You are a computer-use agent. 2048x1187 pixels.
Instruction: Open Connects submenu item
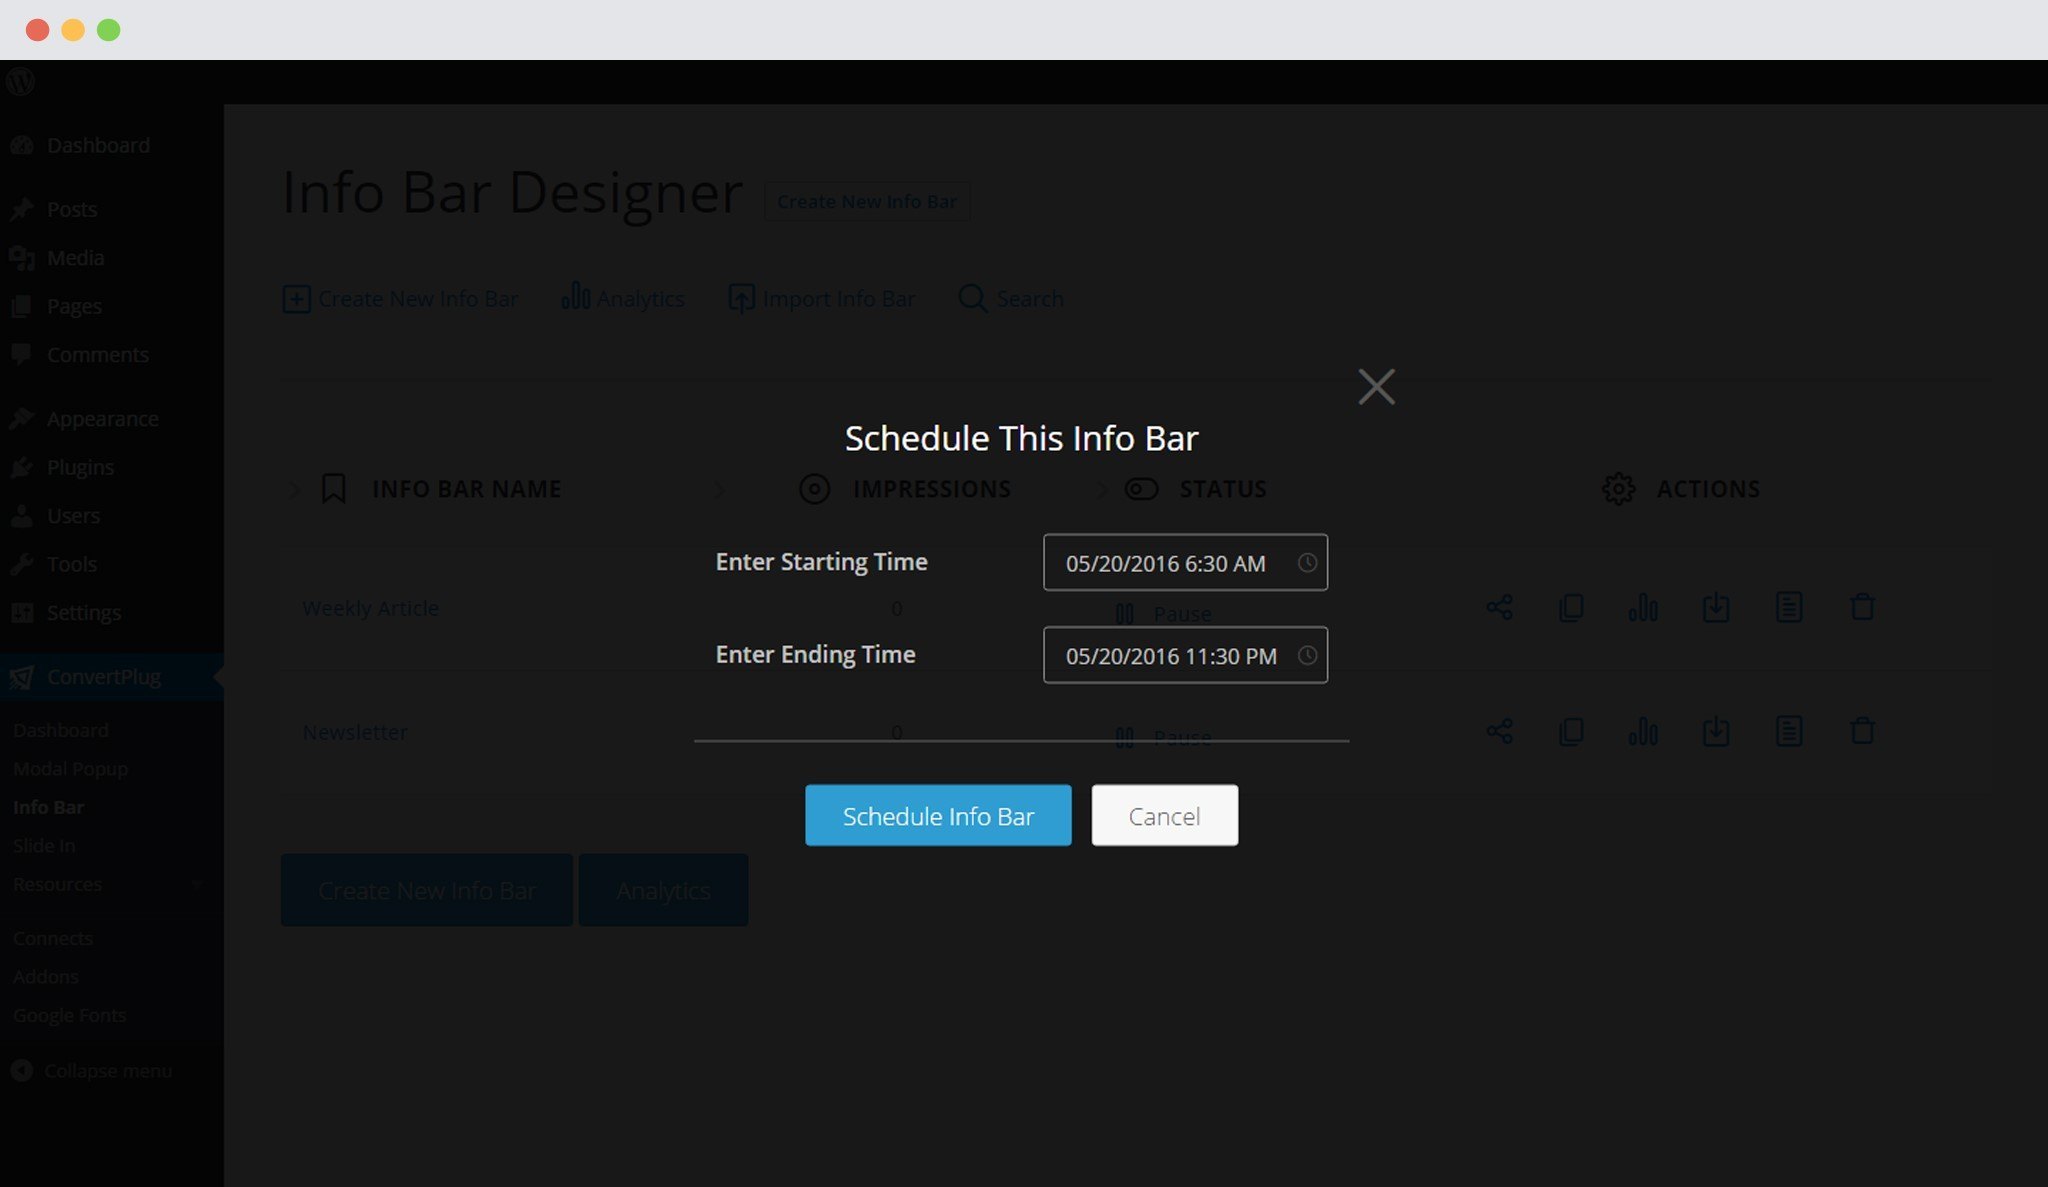(x=52, y=938)
